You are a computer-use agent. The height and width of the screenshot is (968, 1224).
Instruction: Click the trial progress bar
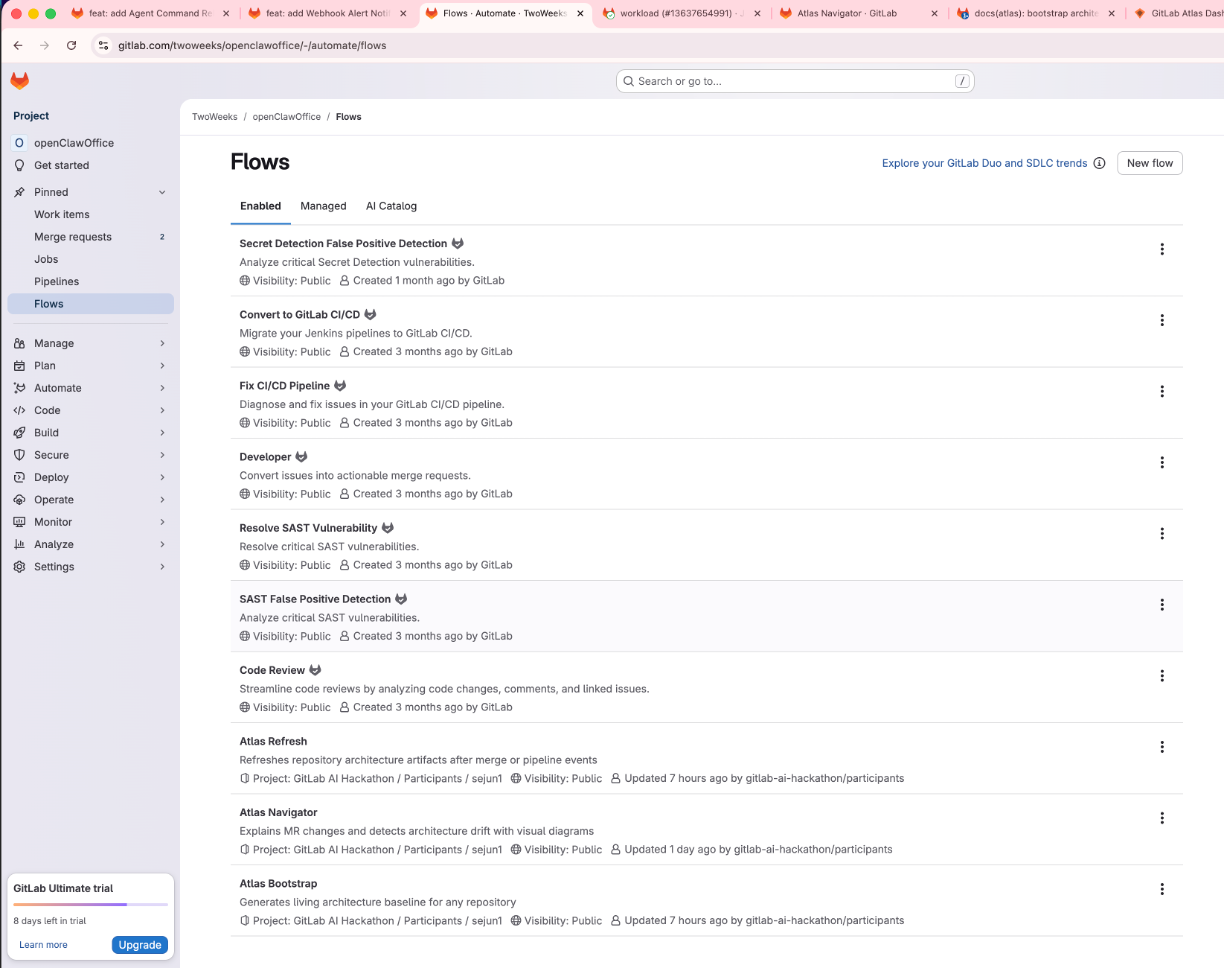pyautogui.click(x=90, y=904)
